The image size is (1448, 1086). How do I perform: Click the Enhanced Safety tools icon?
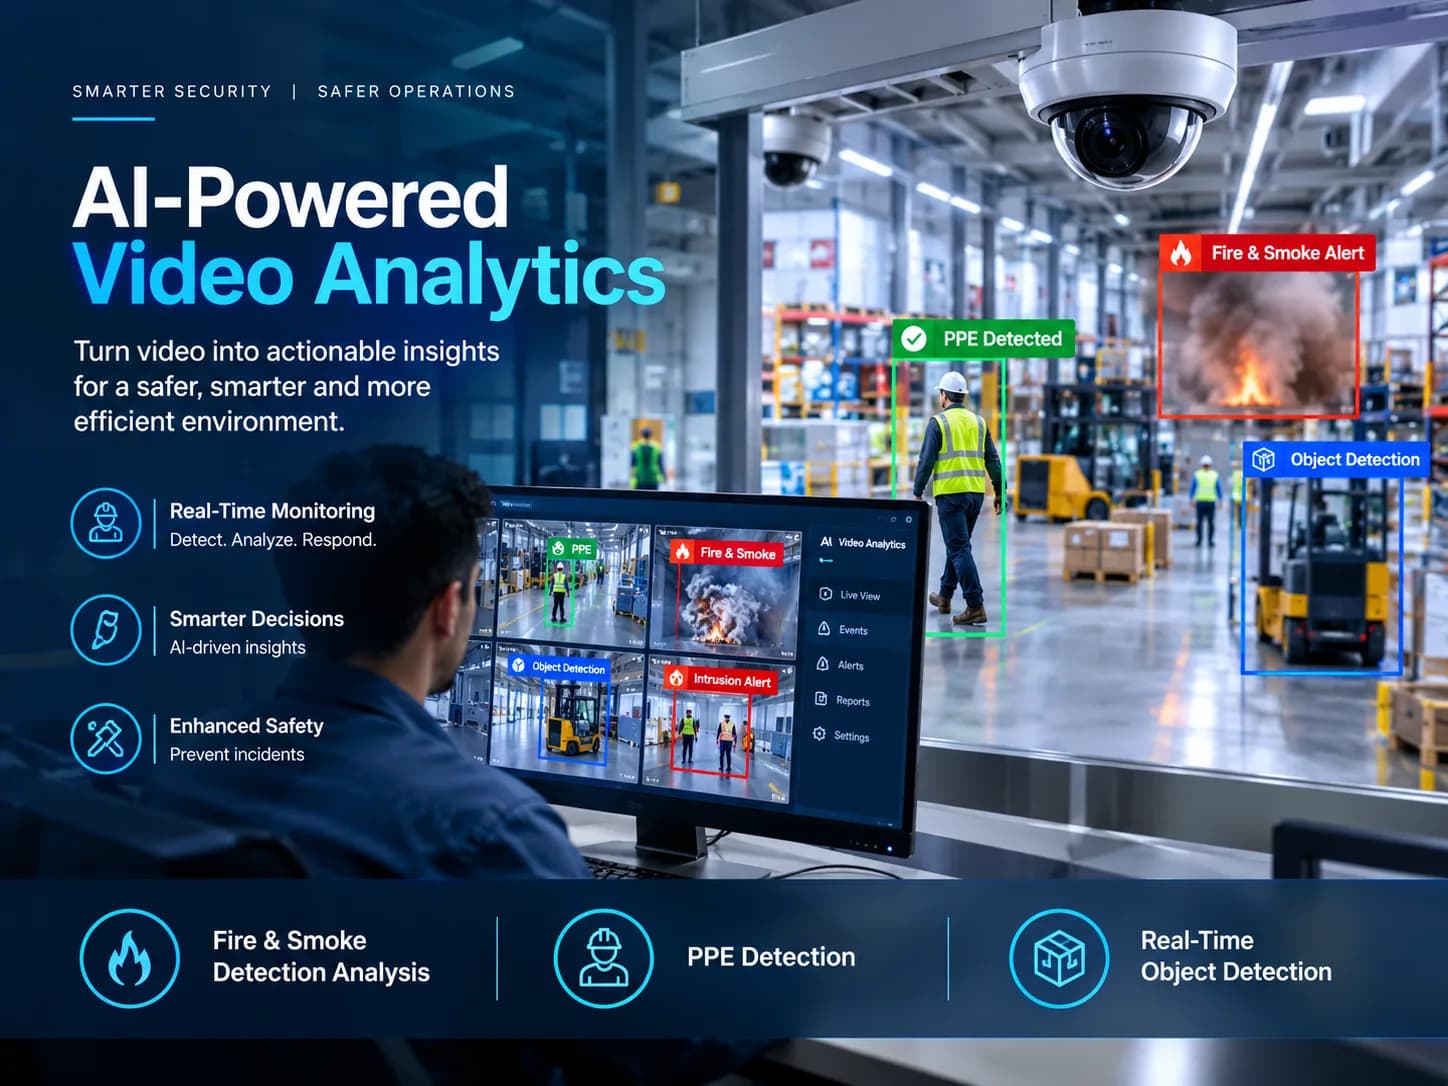coord(105,738)
